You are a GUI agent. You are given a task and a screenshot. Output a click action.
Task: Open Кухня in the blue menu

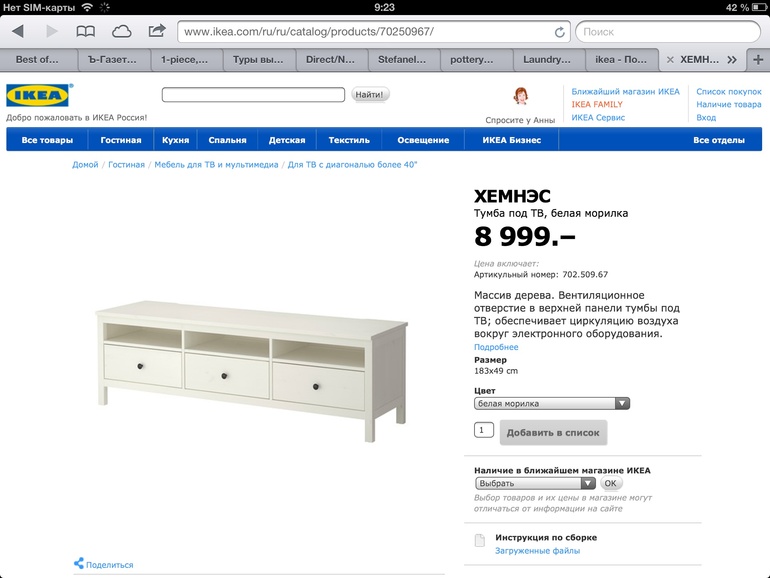pyautogui.click(x=175, y=140)
